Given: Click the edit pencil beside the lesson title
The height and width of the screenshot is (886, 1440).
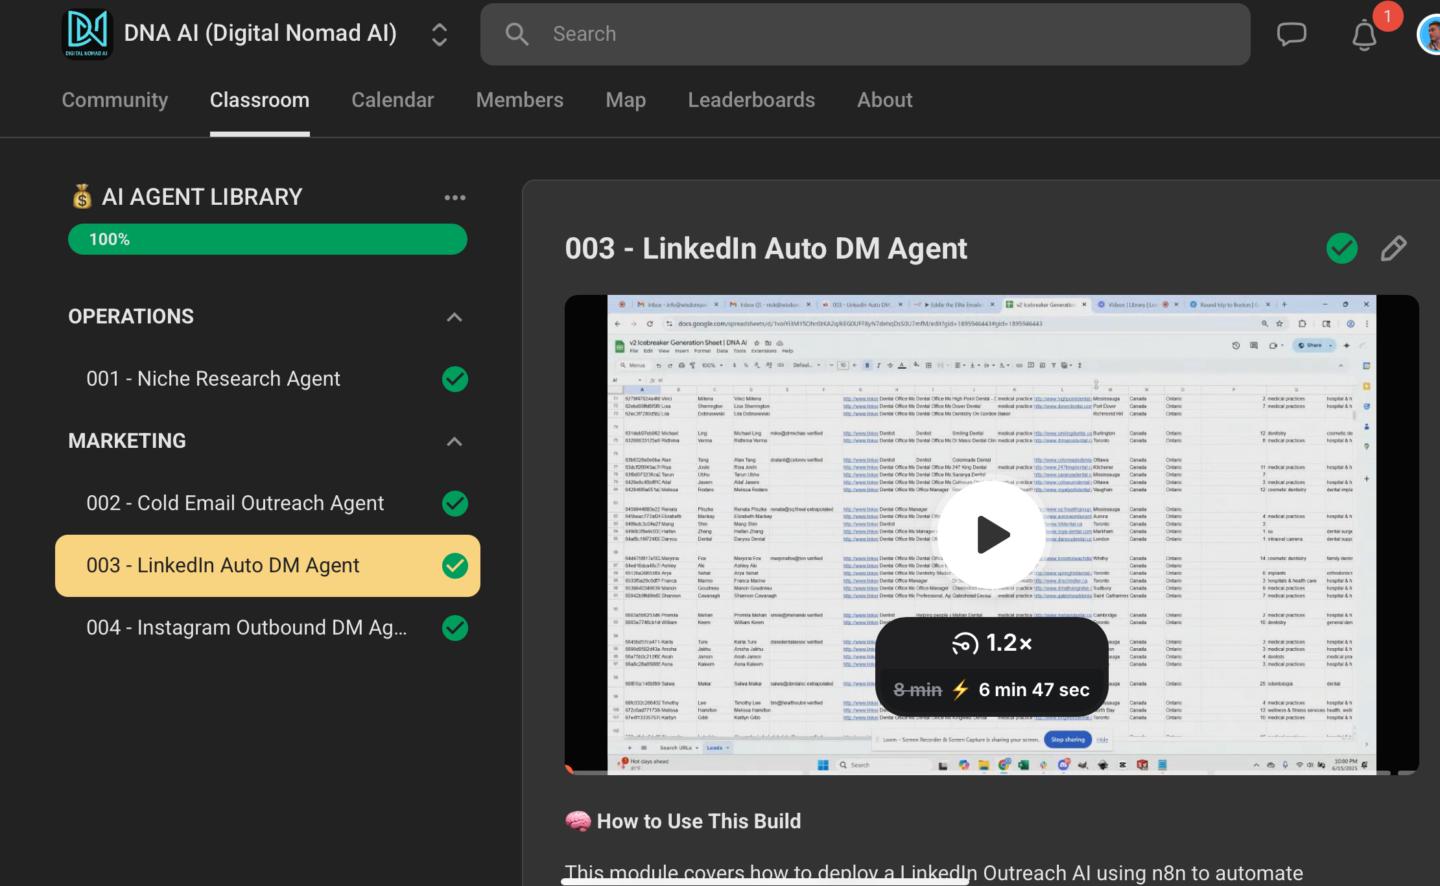Looking at the screenshot, I should [x=1393, y=248].
